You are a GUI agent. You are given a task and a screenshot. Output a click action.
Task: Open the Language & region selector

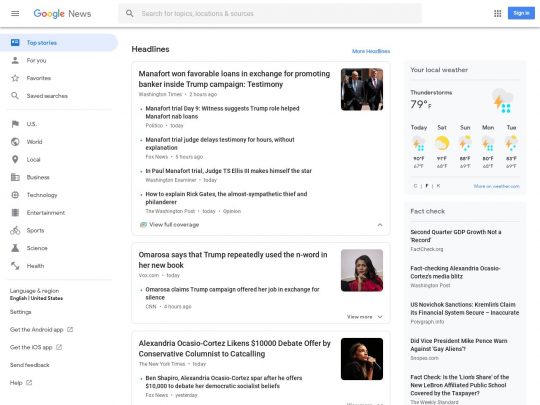[x=37, y=294]
